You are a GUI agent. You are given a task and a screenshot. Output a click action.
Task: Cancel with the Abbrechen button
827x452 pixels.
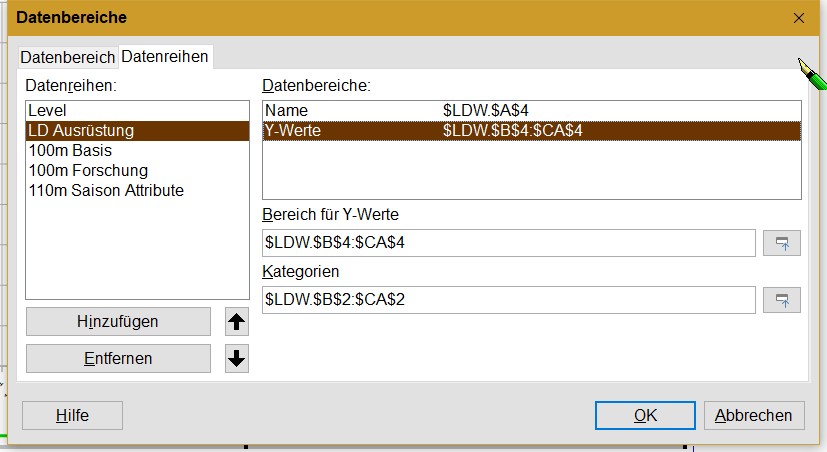[x=754, y=416]
